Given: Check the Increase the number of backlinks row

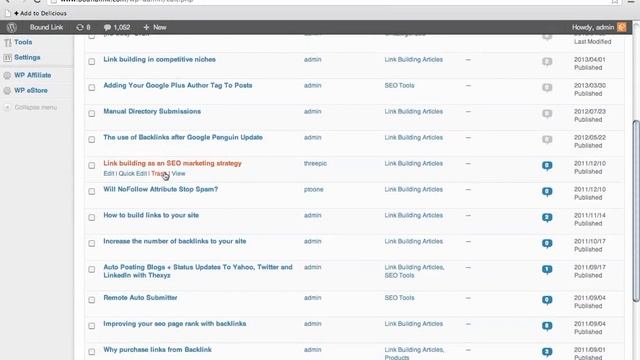Looking at the screenshot, I should pos(92,243).
